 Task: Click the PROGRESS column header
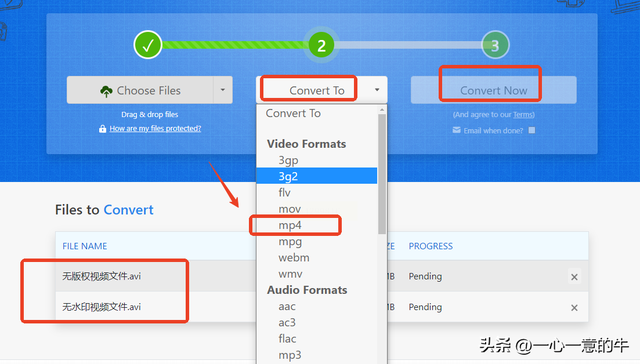[431, 246]
